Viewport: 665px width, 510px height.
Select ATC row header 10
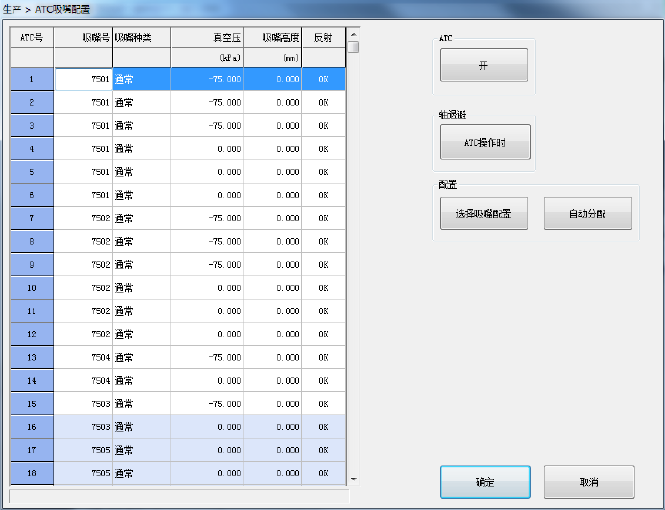click(x=32, y=288)
